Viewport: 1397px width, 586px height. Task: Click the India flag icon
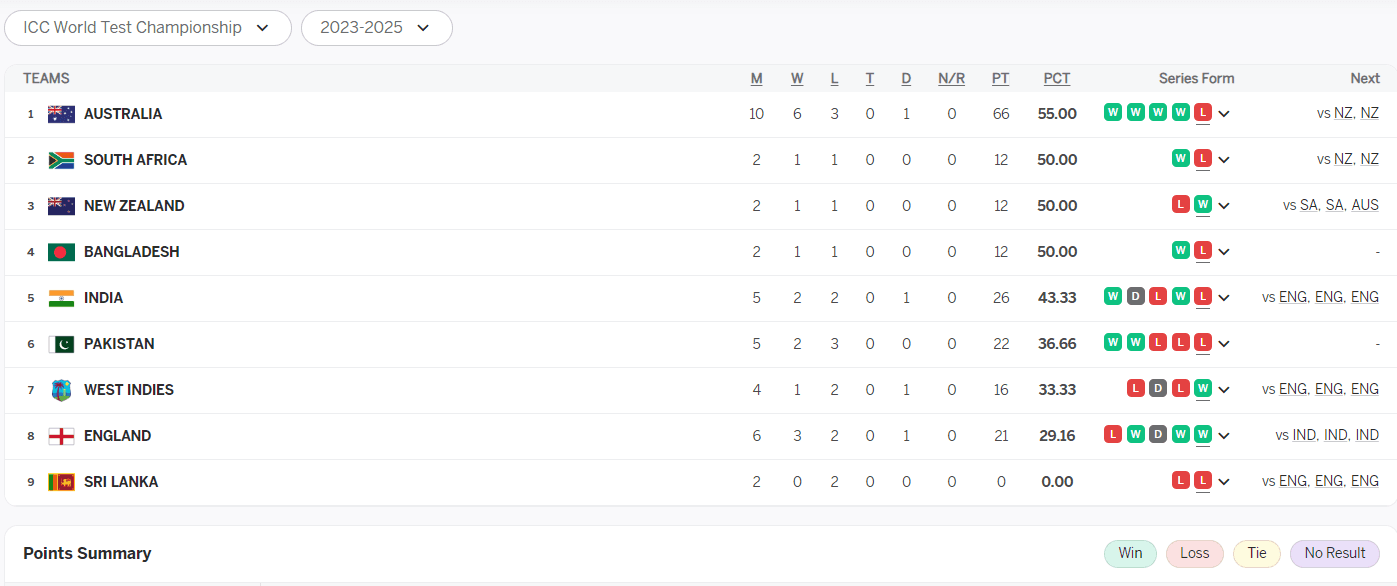[x=61, y=298]
